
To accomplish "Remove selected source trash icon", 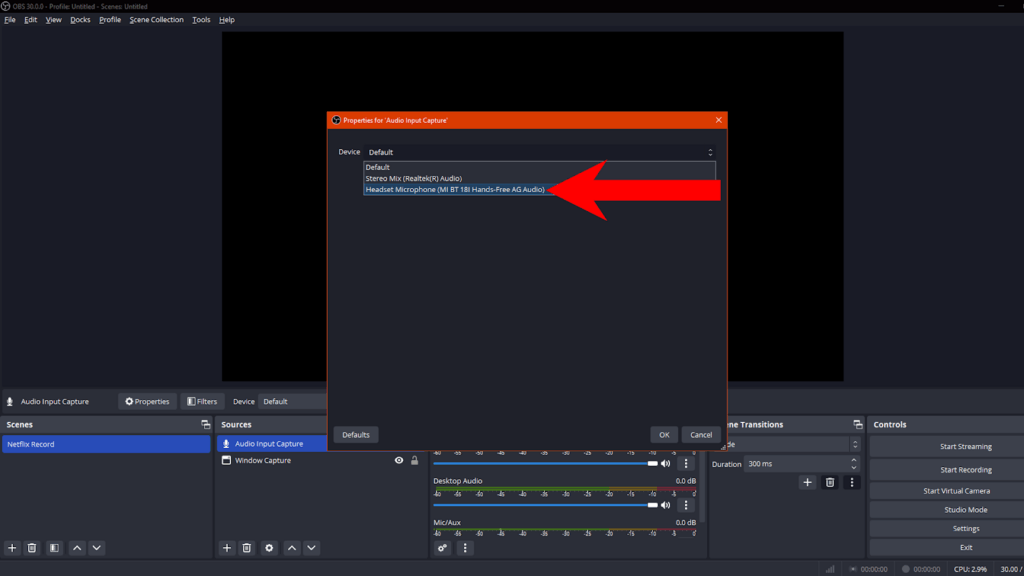I will 247,548.
